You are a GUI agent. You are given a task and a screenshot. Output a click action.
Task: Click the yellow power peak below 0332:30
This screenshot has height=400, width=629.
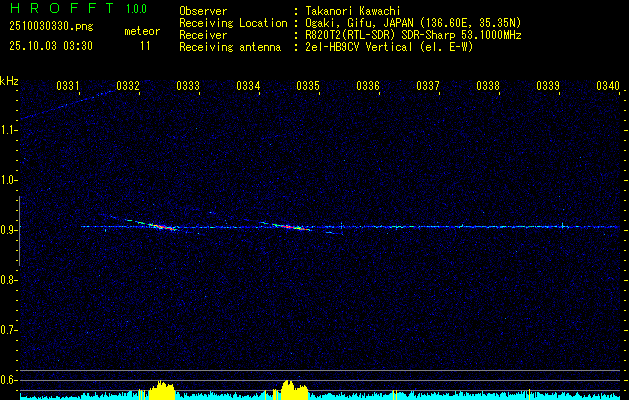tap(162, 390)
